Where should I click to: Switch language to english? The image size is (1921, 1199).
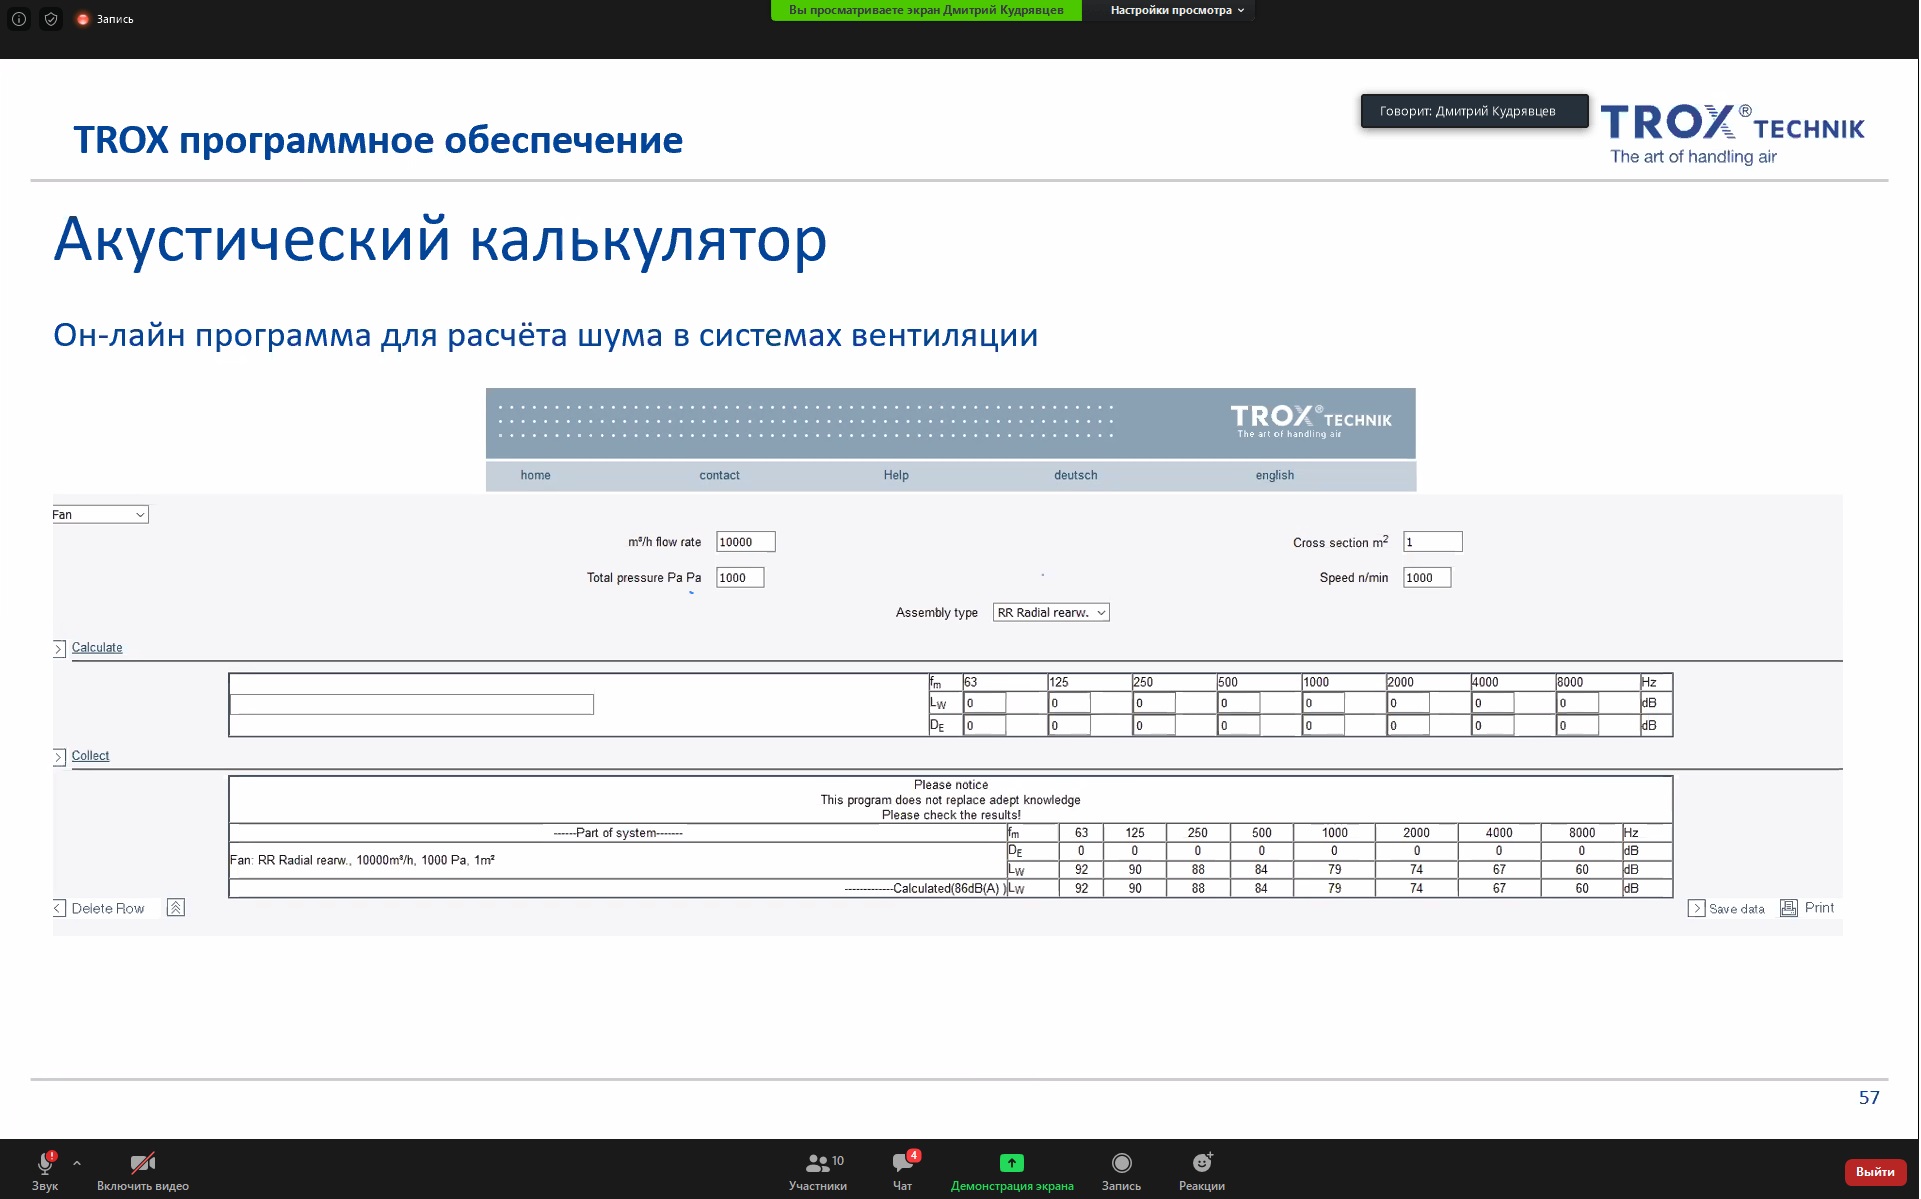click(x=1274, y=475)
